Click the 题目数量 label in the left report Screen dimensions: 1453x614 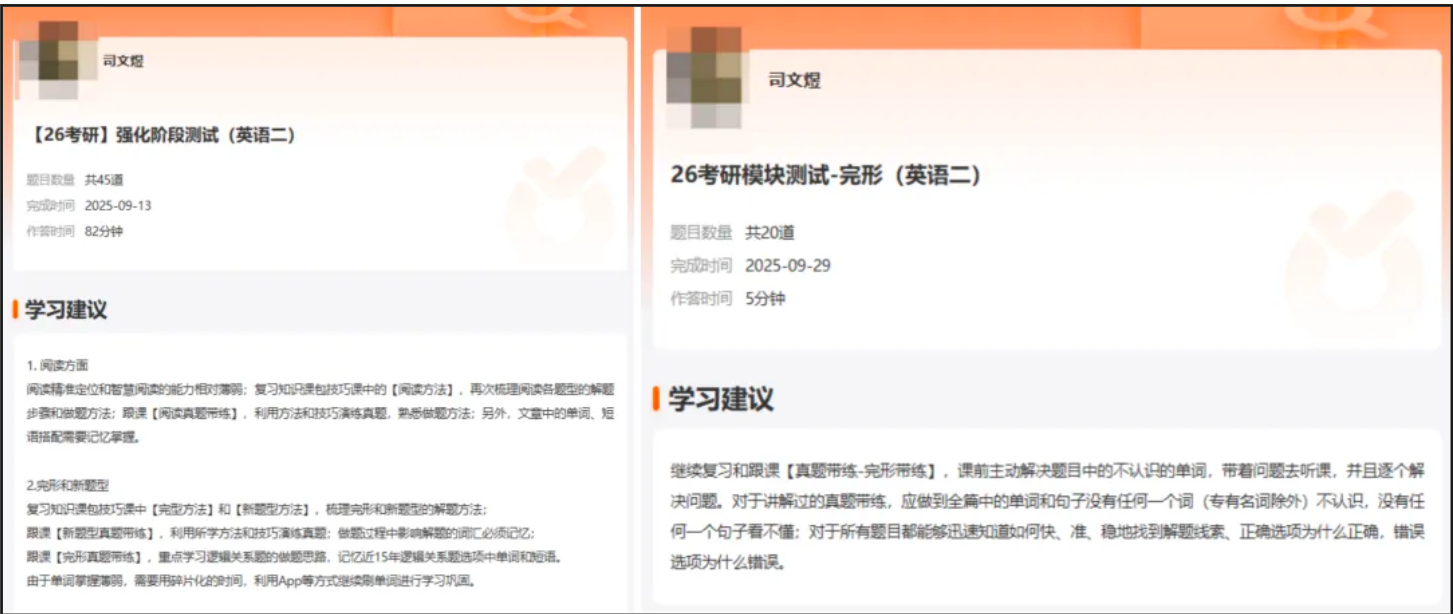[50, 180]
